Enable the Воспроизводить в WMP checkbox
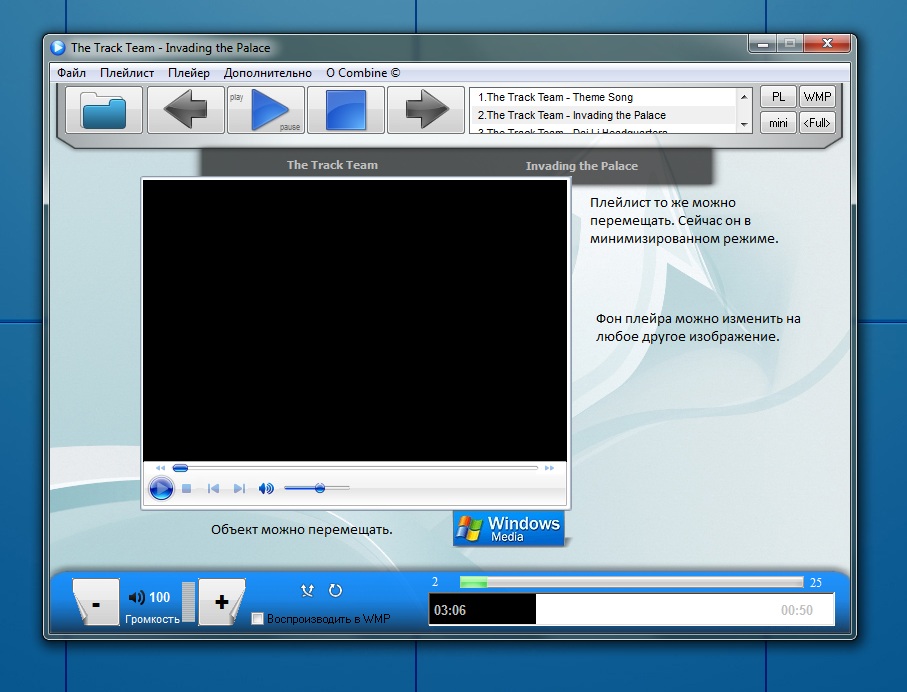The height and width of the screenshot is (692, 907). pos(257,619)
